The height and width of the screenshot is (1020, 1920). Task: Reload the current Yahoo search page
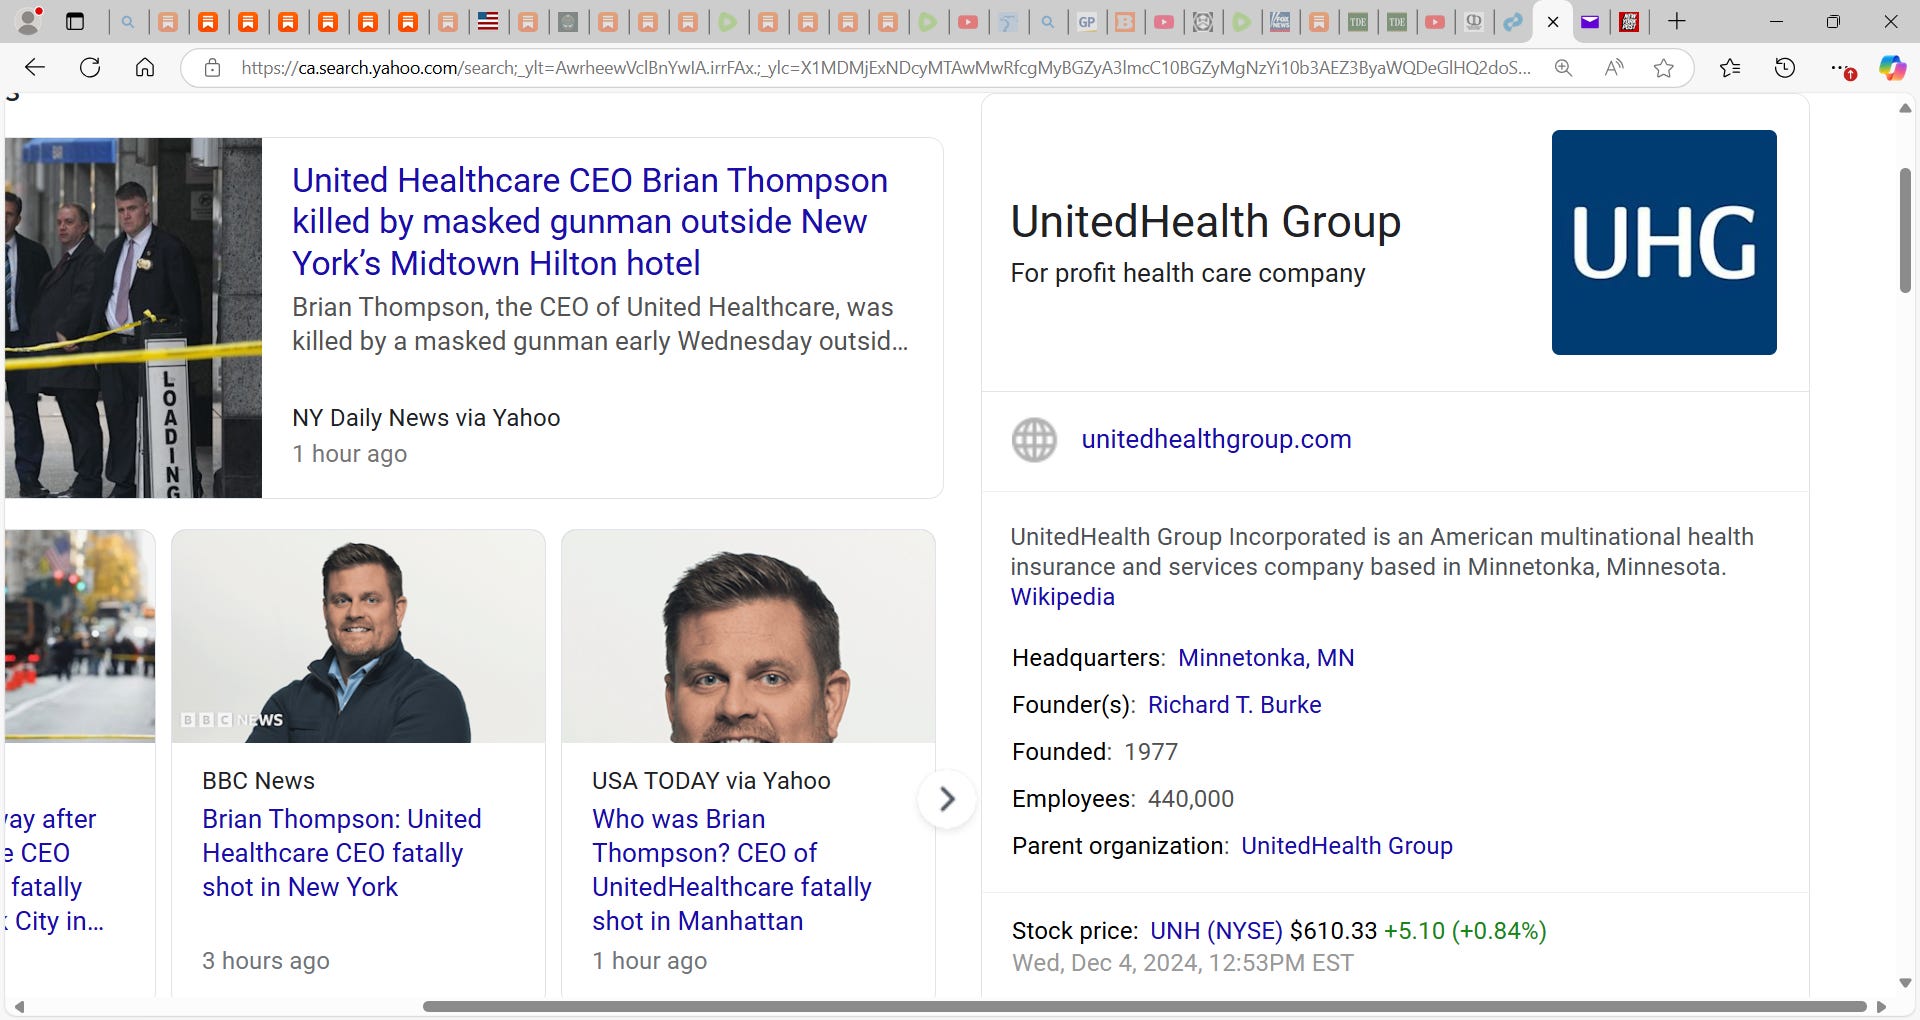pyautogui.click(x=90, y=68)
